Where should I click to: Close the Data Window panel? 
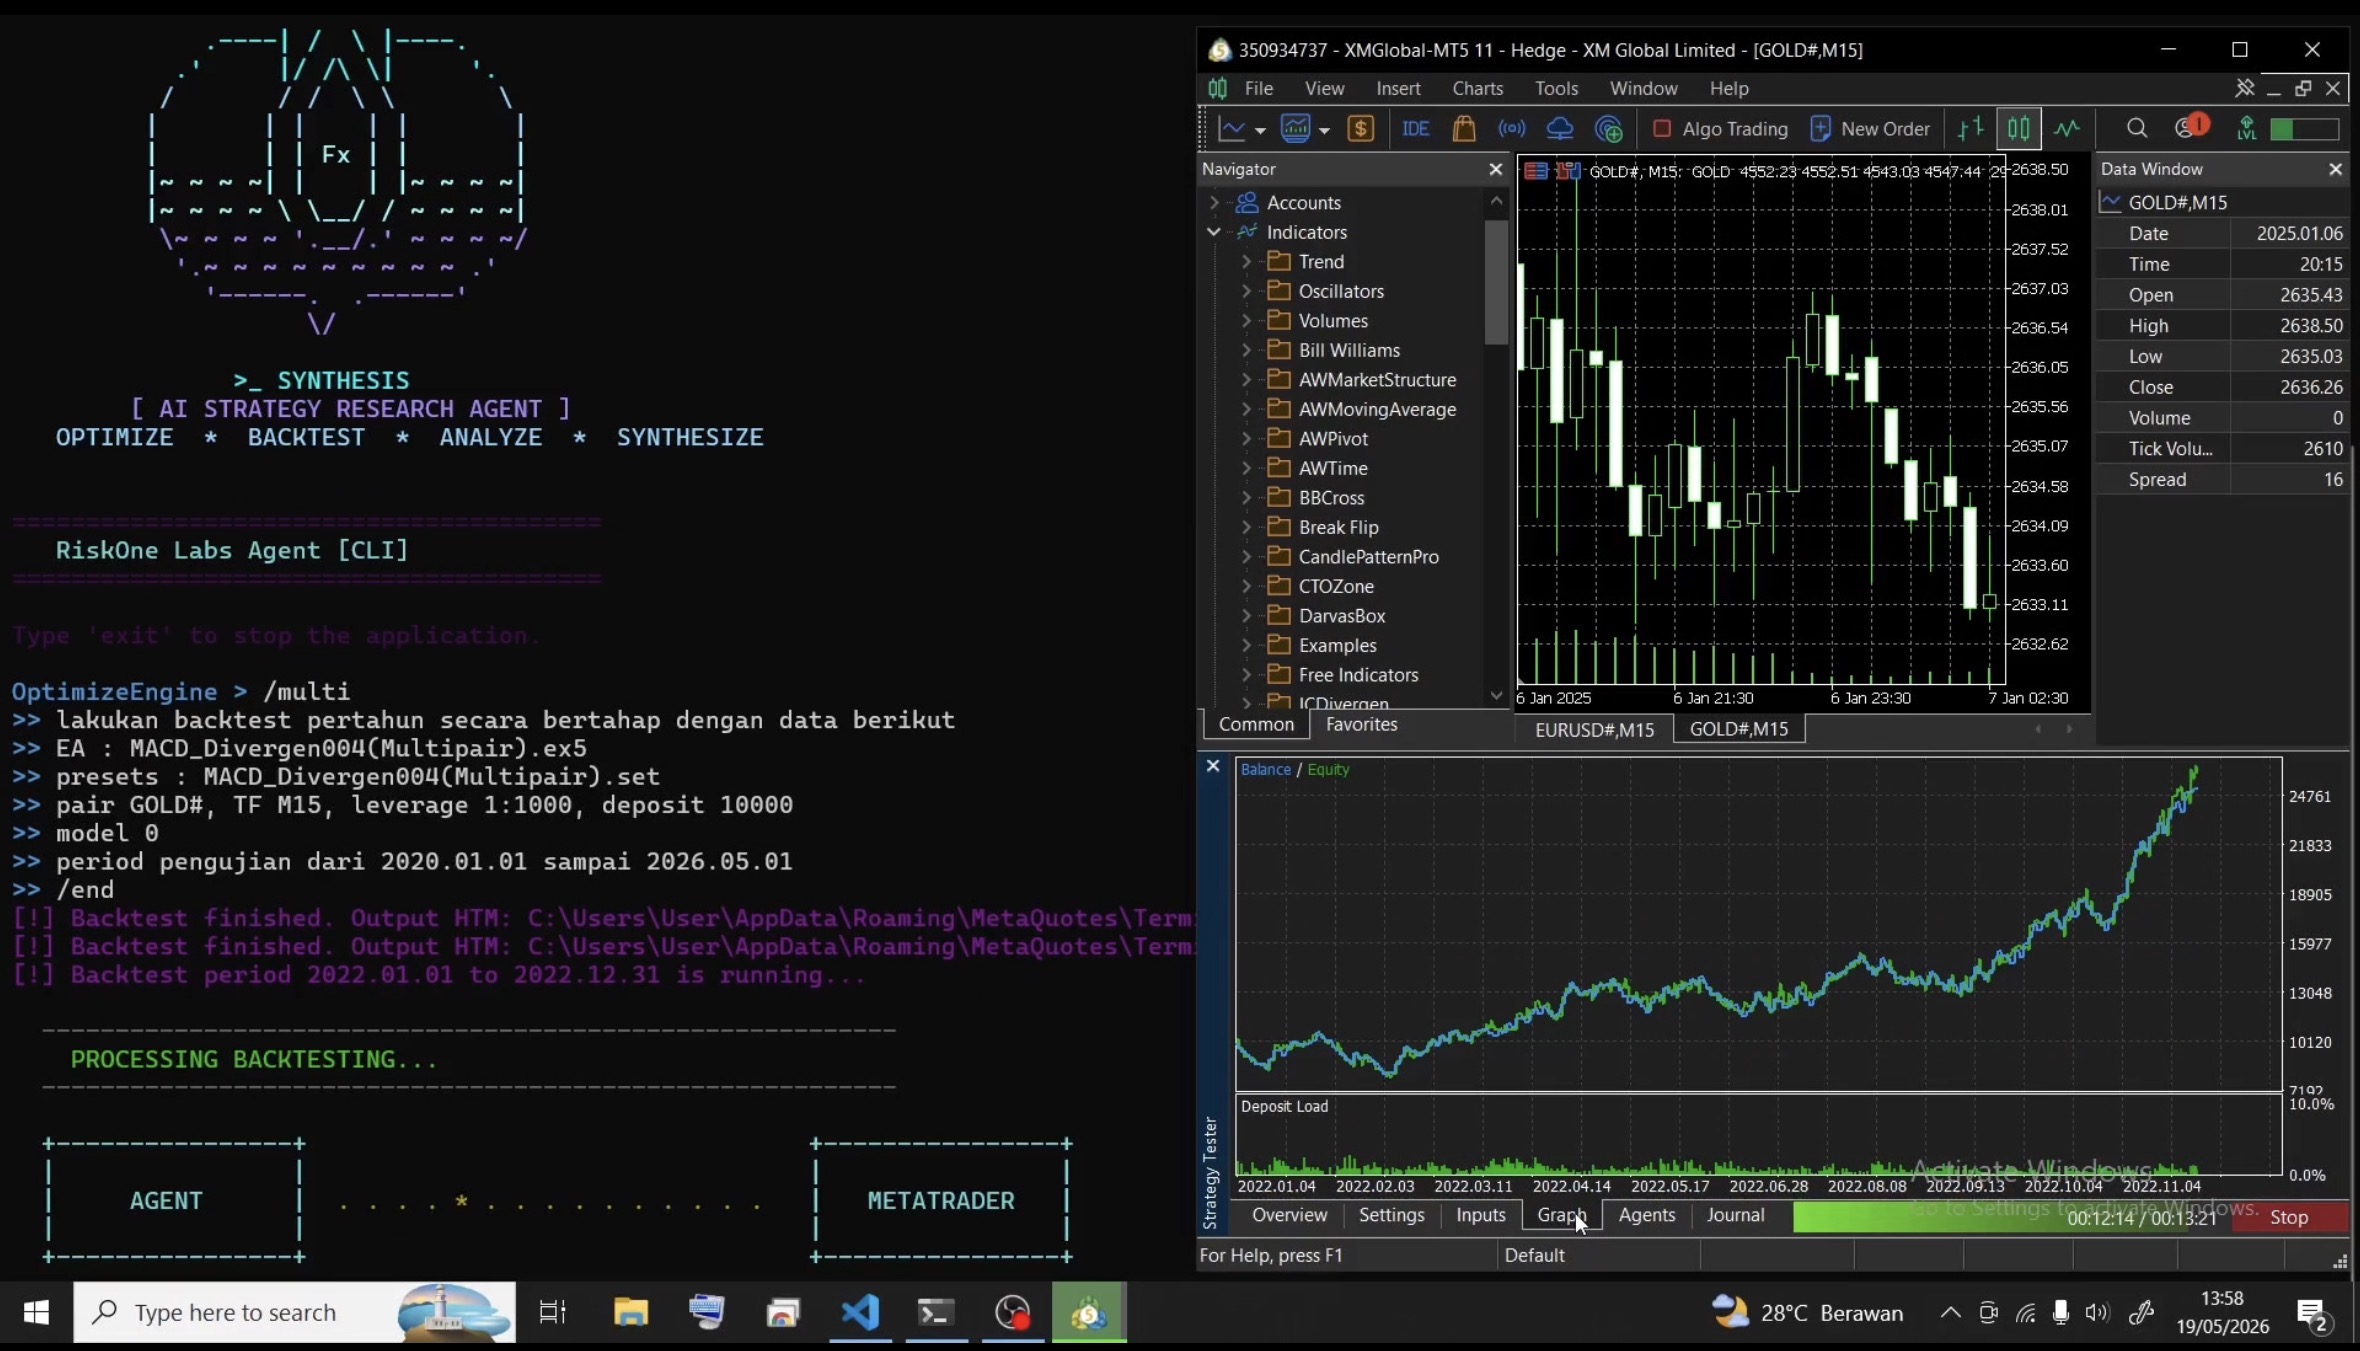(x=2336, y=169)
